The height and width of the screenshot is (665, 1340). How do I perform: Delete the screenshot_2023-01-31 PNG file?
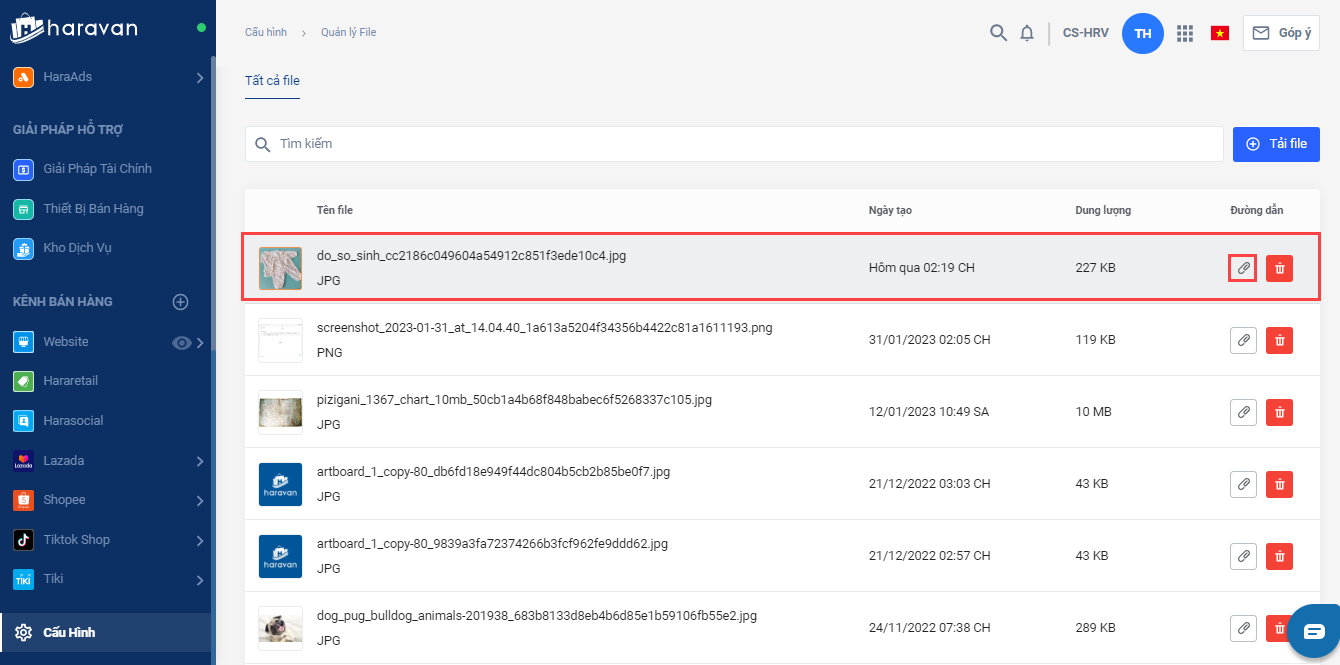tap(1279, 340)
